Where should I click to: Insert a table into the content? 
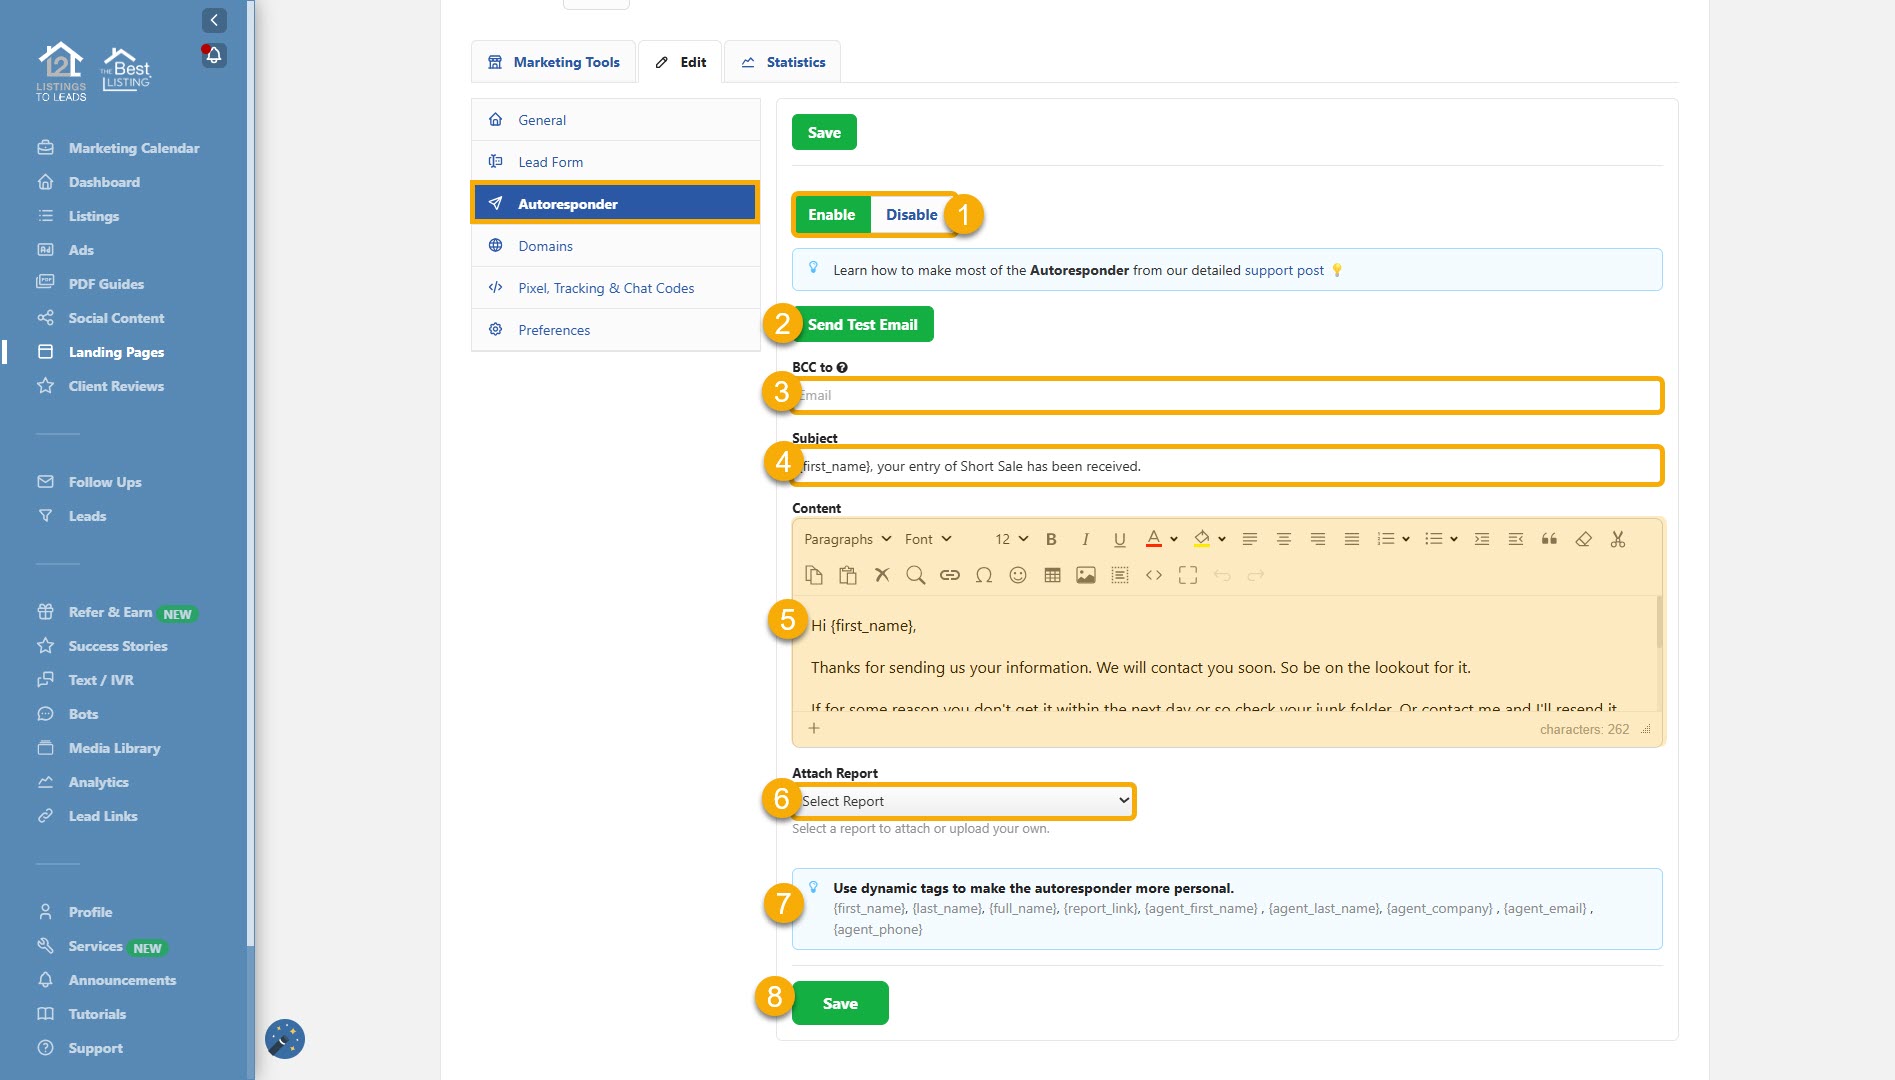pyautogui.click(x=1052, y=575)
